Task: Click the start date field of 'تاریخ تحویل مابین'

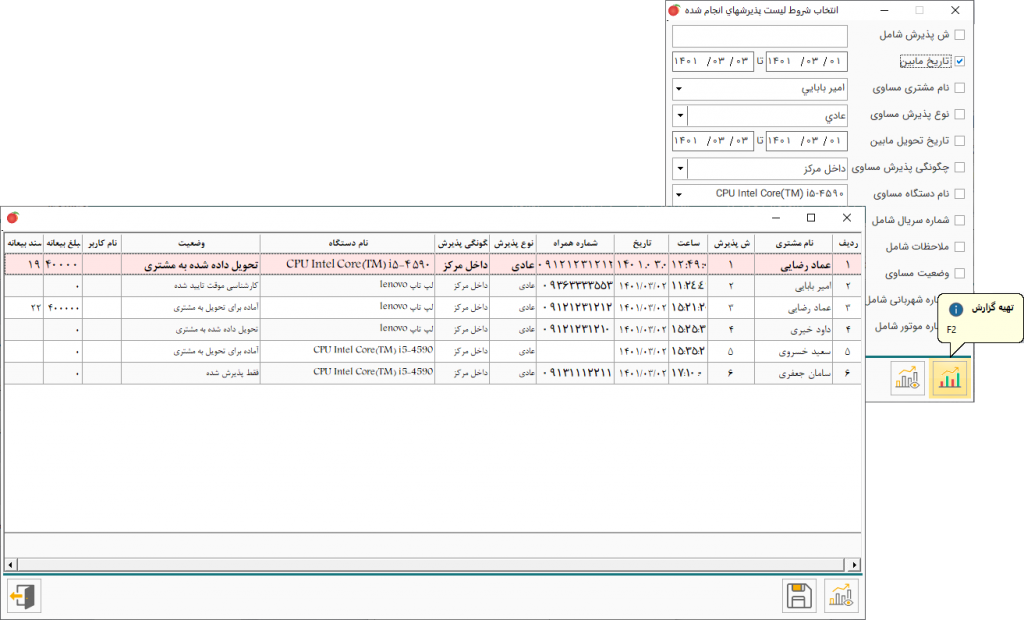Action: pos(807,141)
